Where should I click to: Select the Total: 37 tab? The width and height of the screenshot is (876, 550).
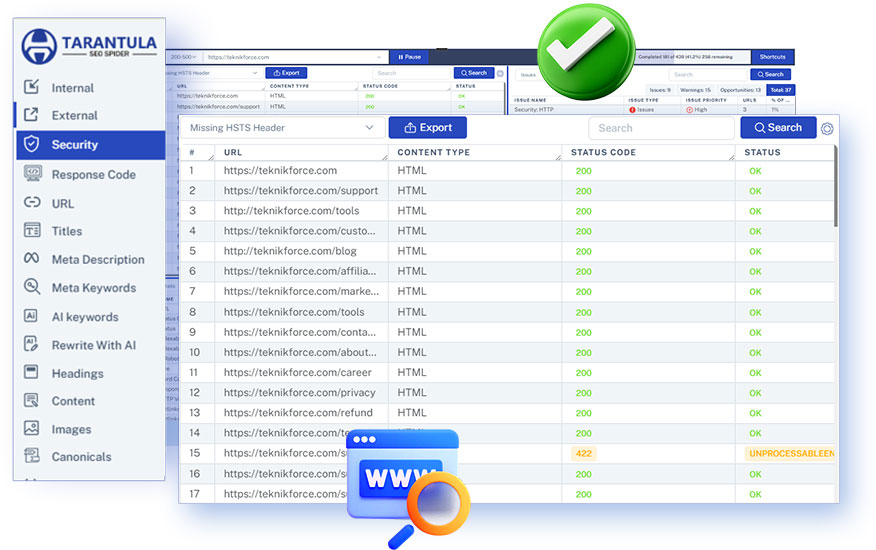tap(780, 90)
